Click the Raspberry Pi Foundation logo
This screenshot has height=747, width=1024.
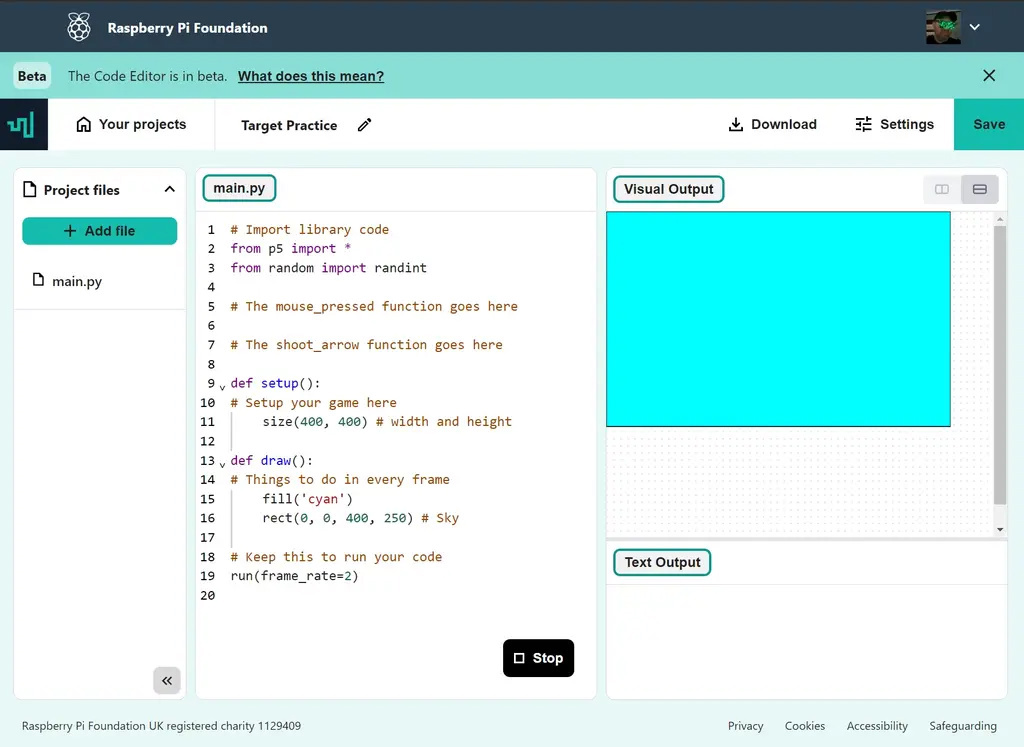(x=79, y=26)
